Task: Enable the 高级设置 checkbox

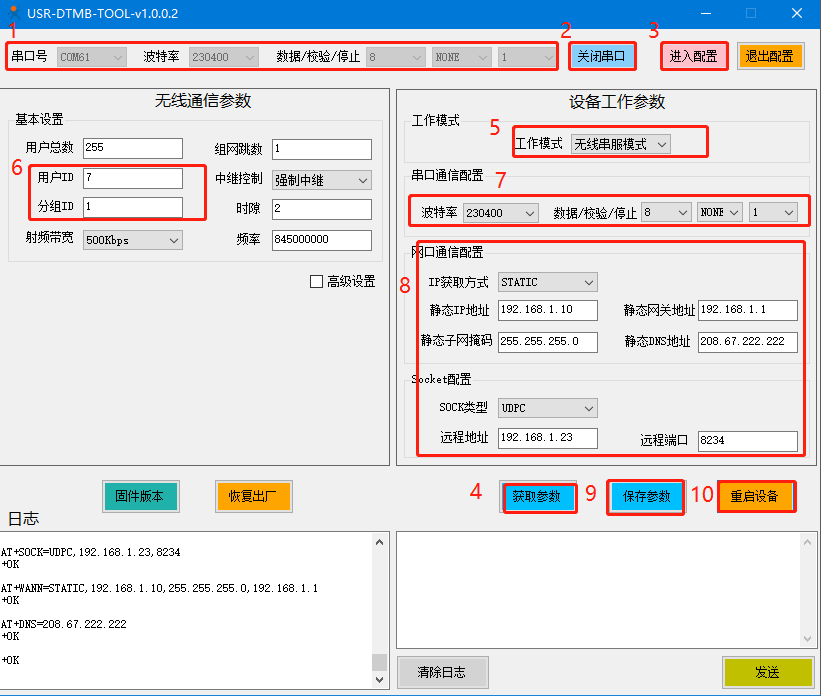Action: [317, 282]
